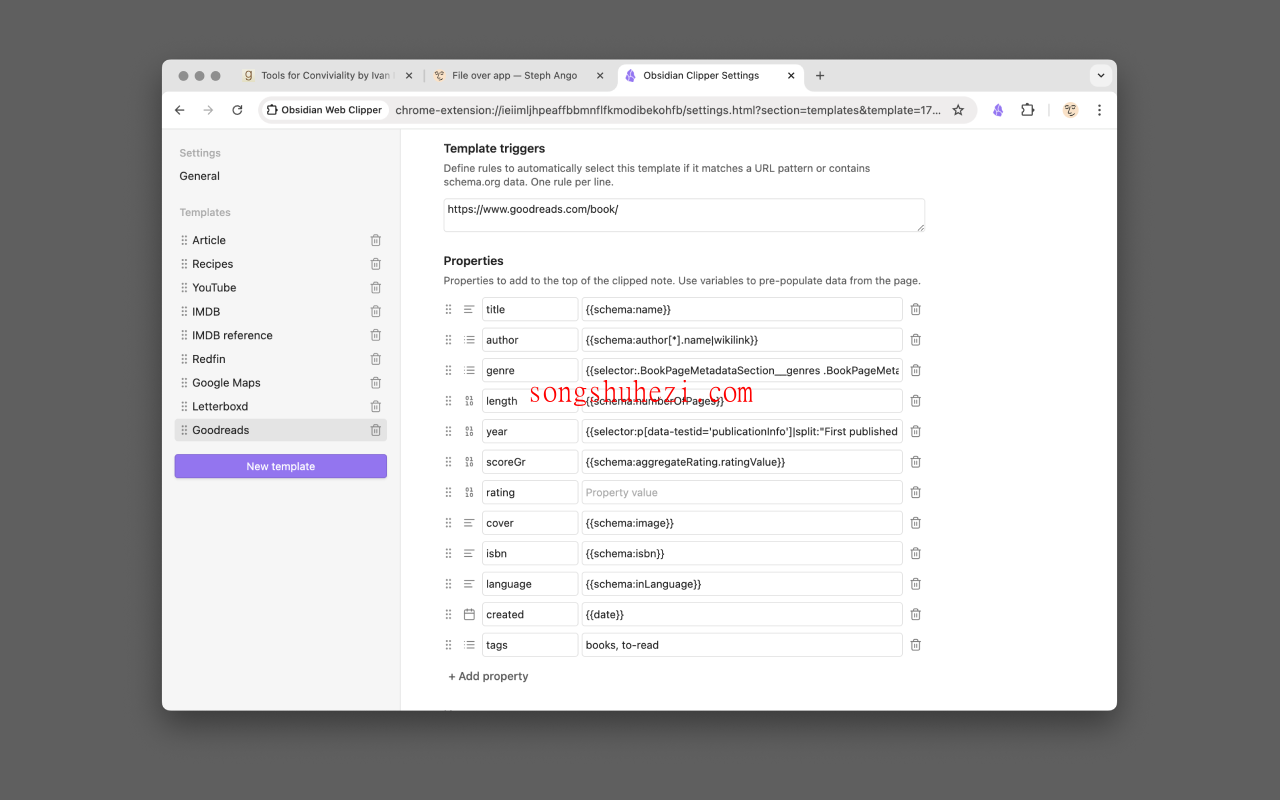Remove the rating property
Image resolution: width=1280 pixels, height=800 pixels.
[x=915, y=492]
